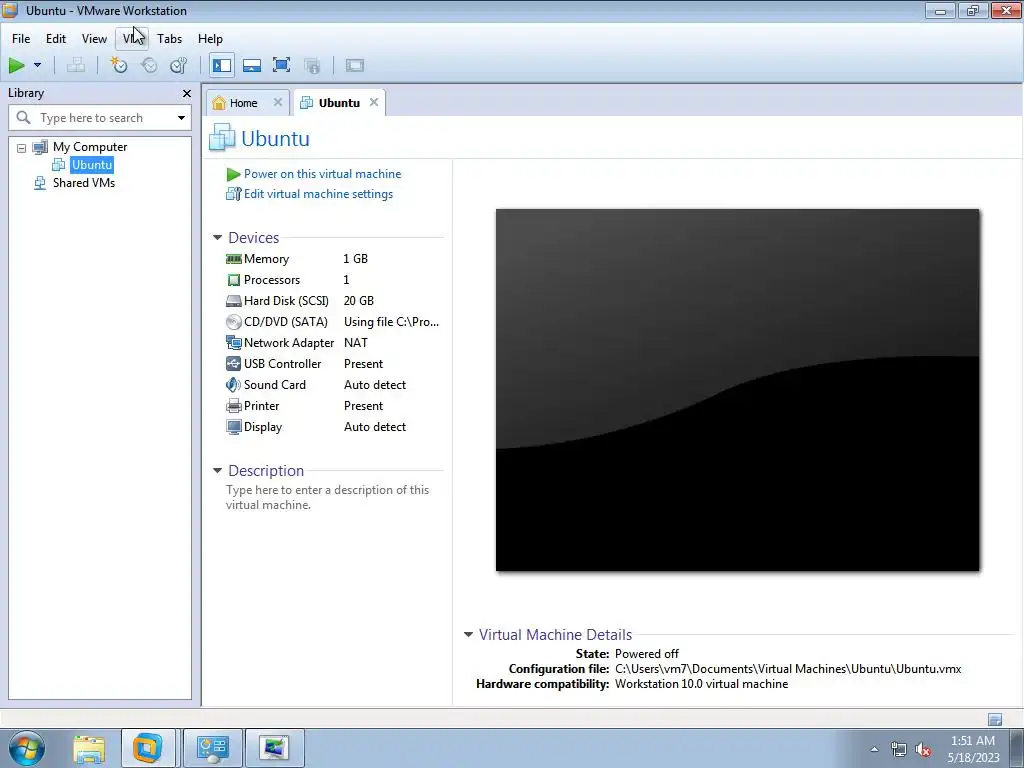Screen dimensions: 1024x768
Task: Click the Hard Disk (SCSI) device row
Action: point(333,301)
